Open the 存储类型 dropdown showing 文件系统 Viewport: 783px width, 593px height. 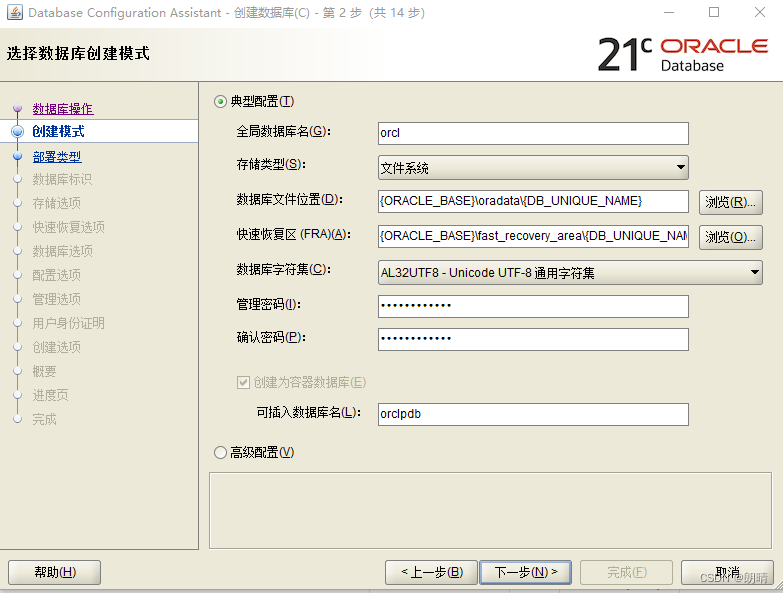coord(533,168)
